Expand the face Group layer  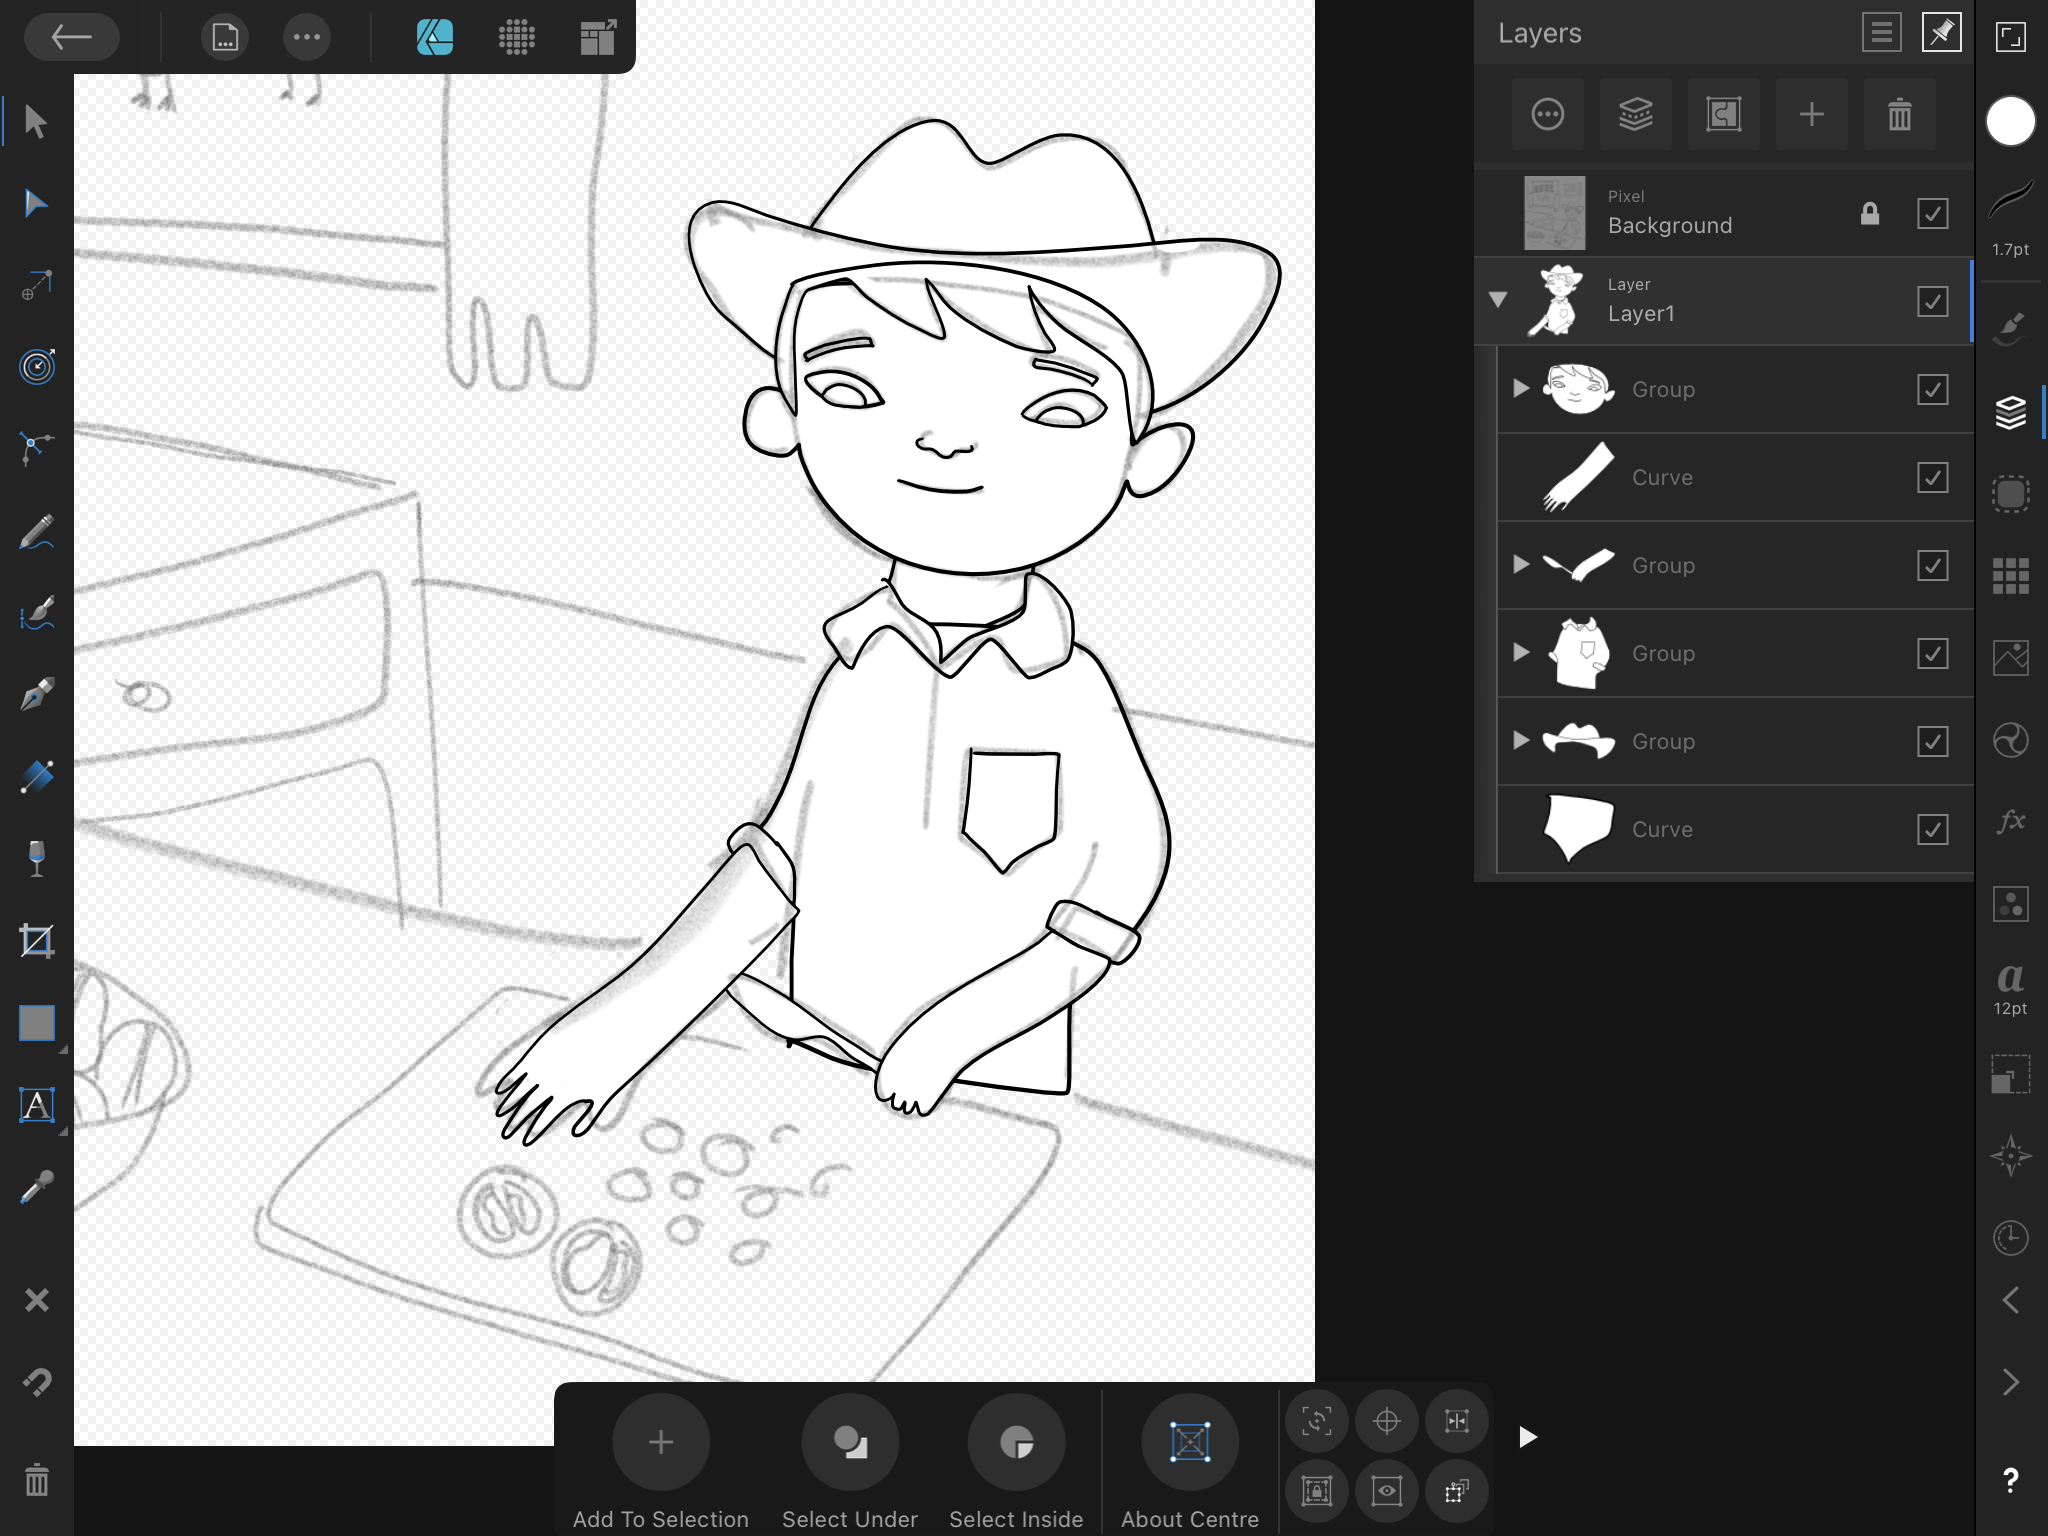1521,389
